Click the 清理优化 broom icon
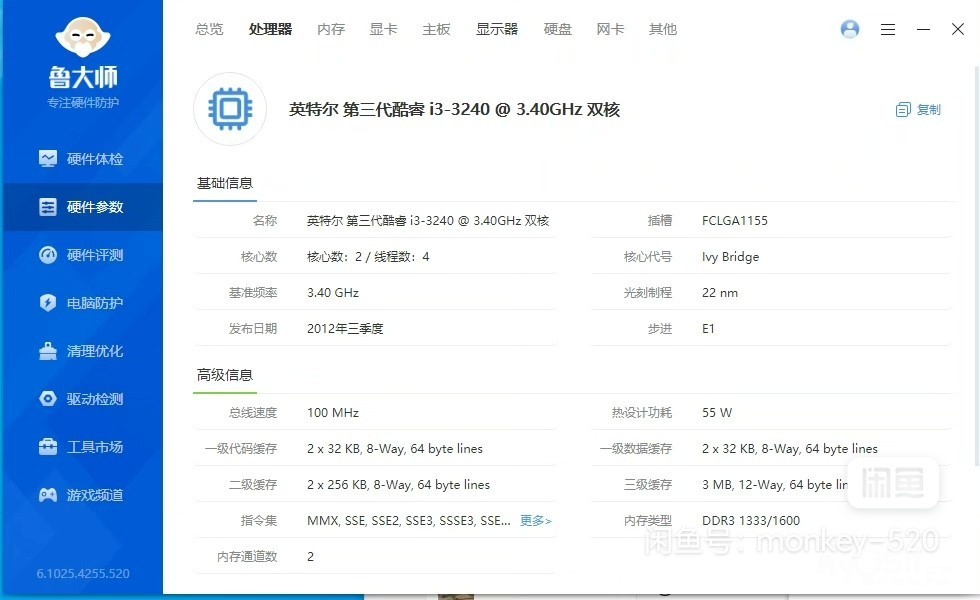Viewport: 980px width, 600px height. pos(48,351)
